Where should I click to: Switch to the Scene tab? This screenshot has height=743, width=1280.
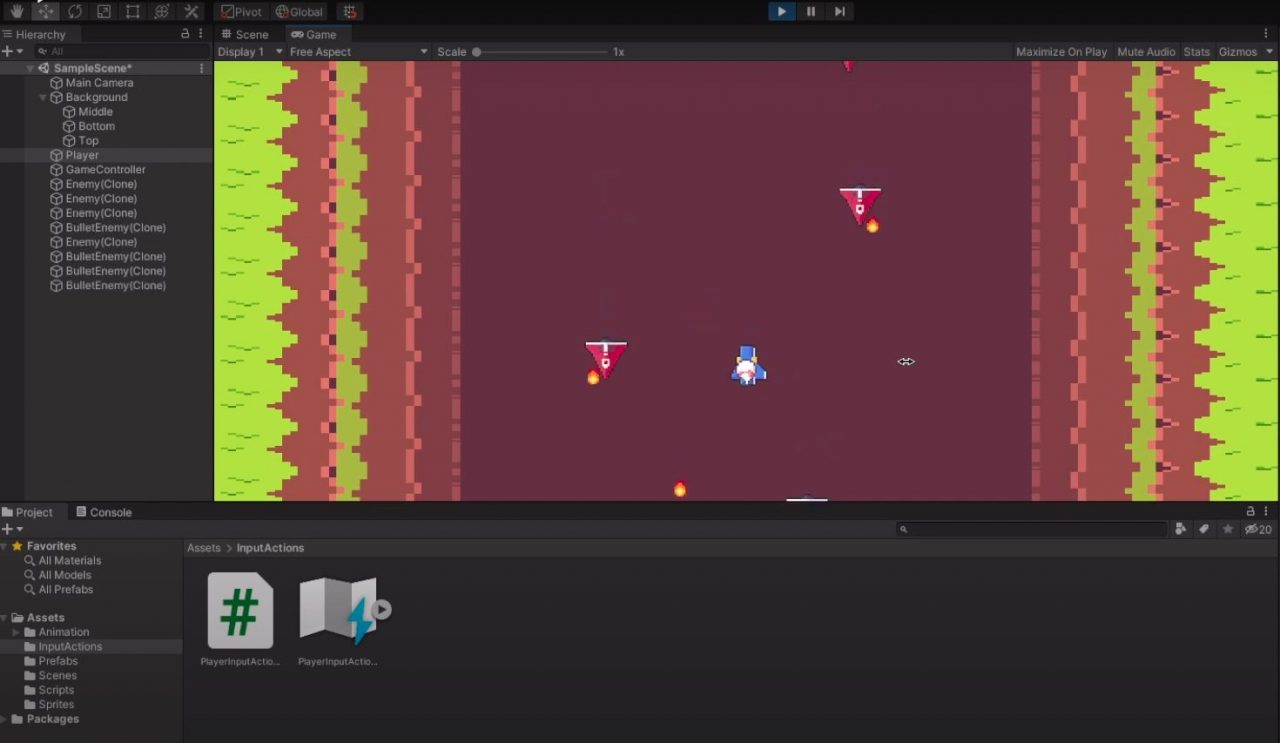click(244, 33)
